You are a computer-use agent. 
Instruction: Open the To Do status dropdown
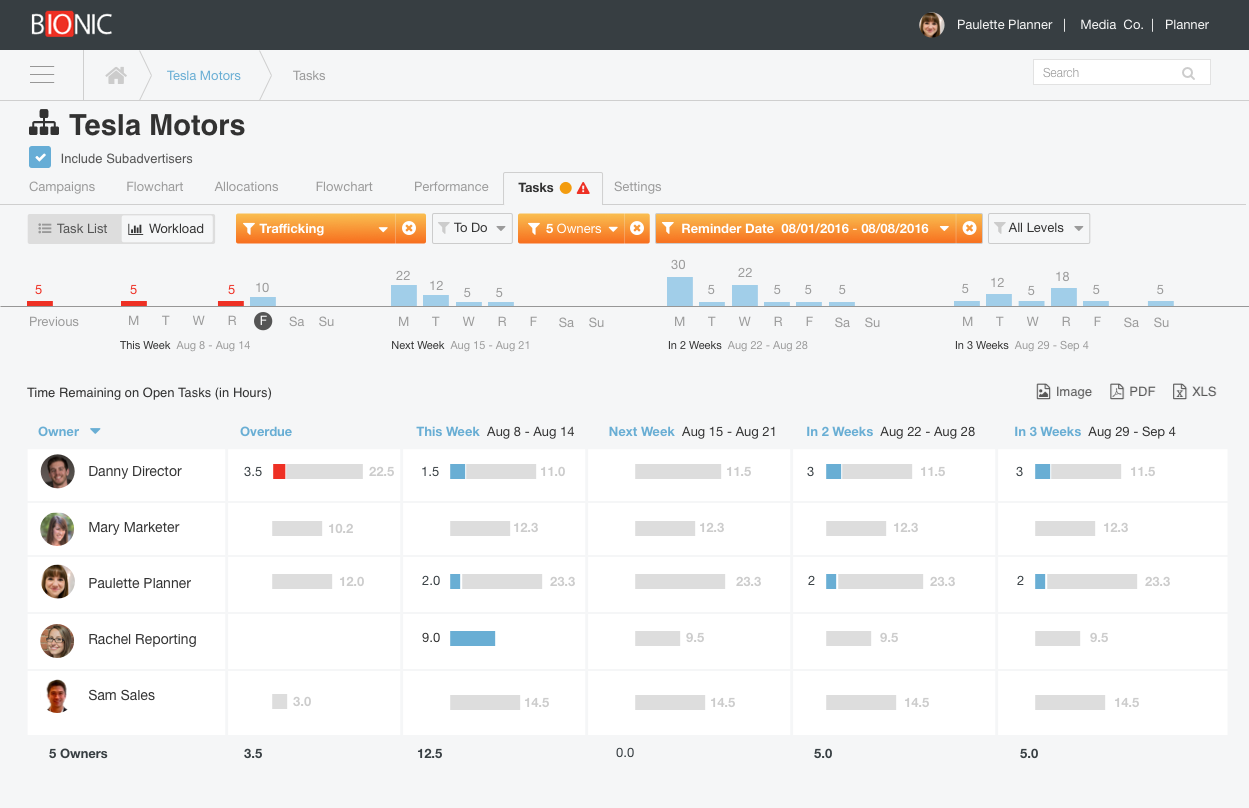472,229
